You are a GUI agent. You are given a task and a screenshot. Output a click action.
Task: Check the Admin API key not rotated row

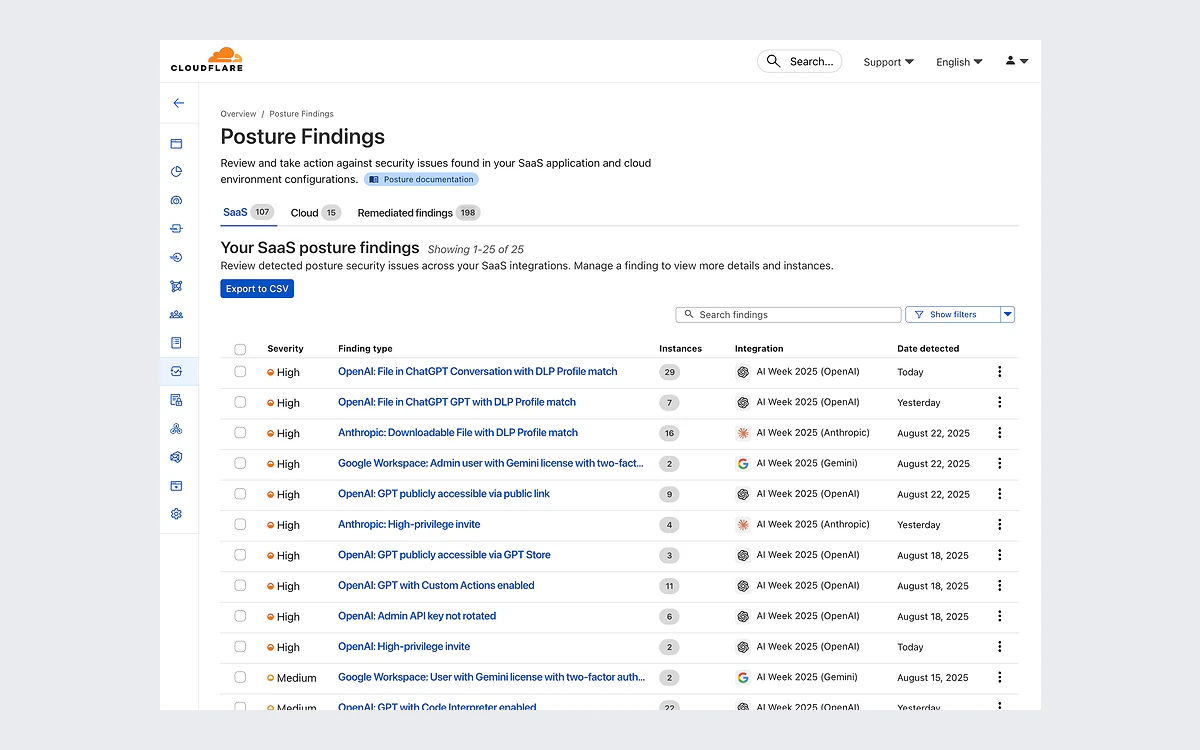coord(240,616)
